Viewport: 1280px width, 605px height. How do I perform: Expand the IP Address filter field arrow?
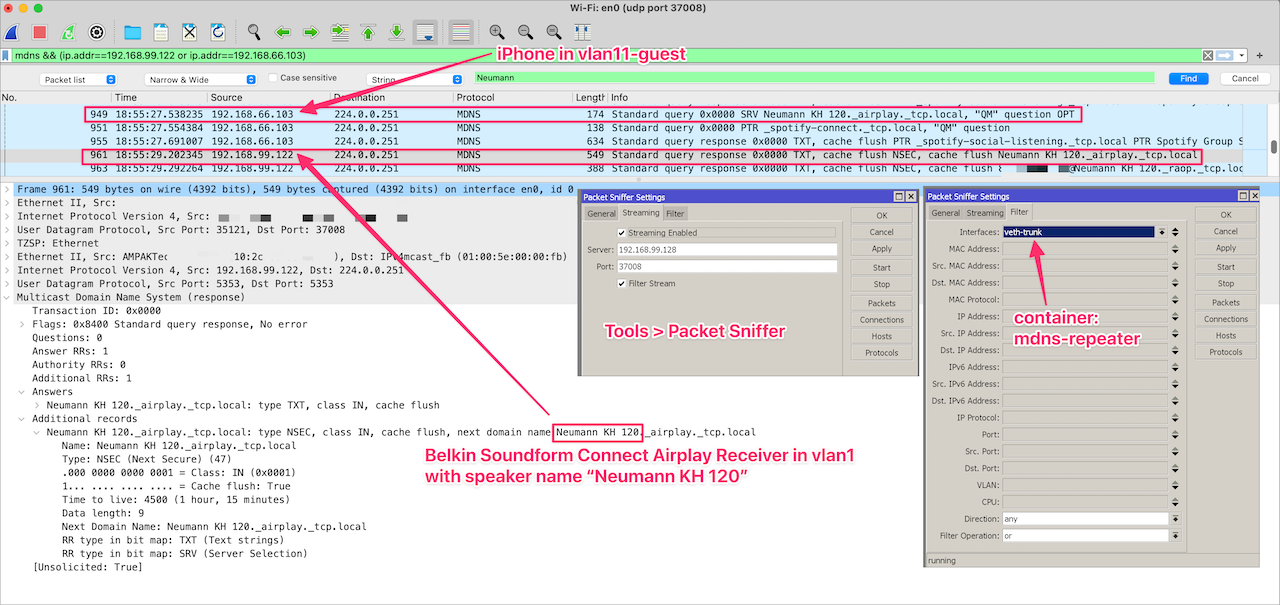(x=1175, y=316)
